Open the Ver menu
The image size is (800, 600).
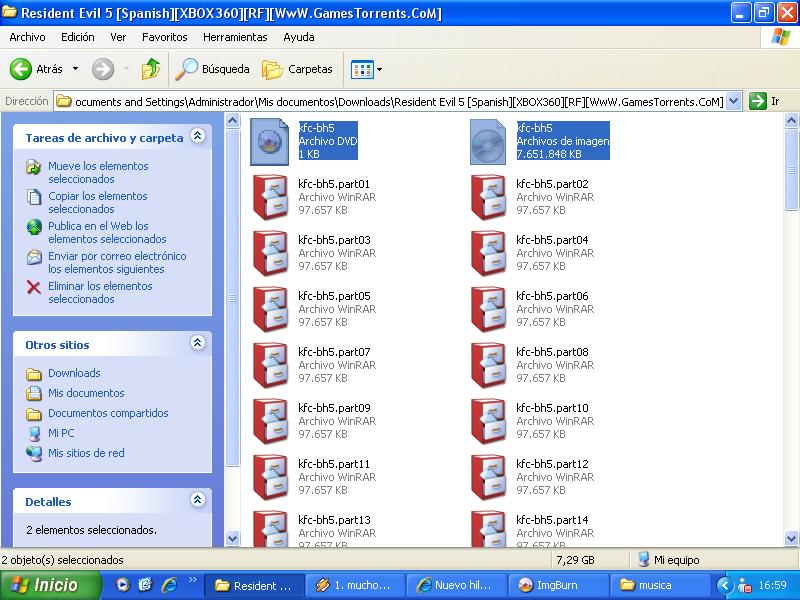click(118, 37)
